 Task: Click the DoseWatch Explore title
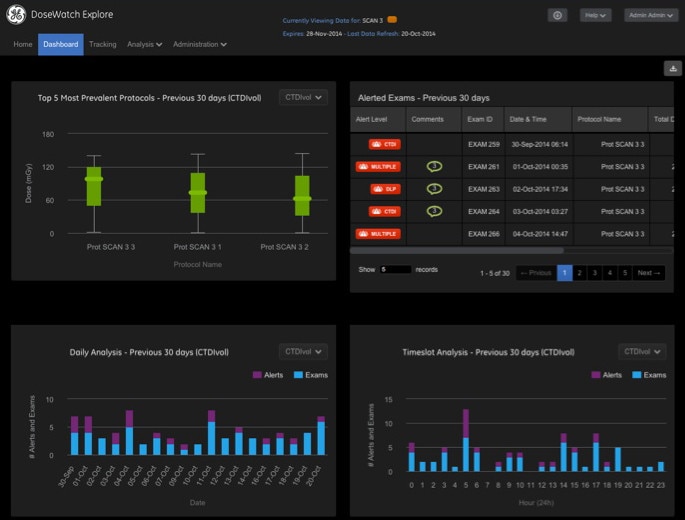click(x=72, y=14)
